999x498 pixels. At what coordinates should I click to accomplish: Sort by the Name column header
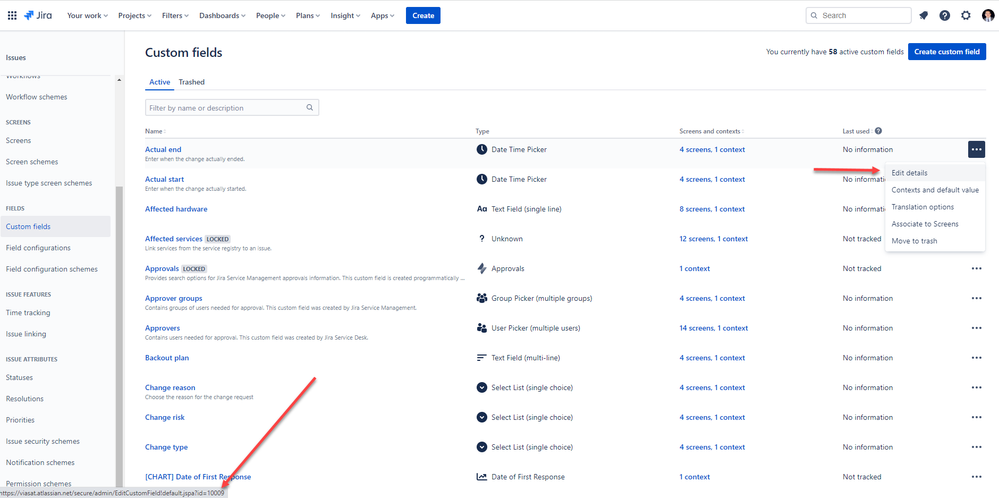[155, 131]
